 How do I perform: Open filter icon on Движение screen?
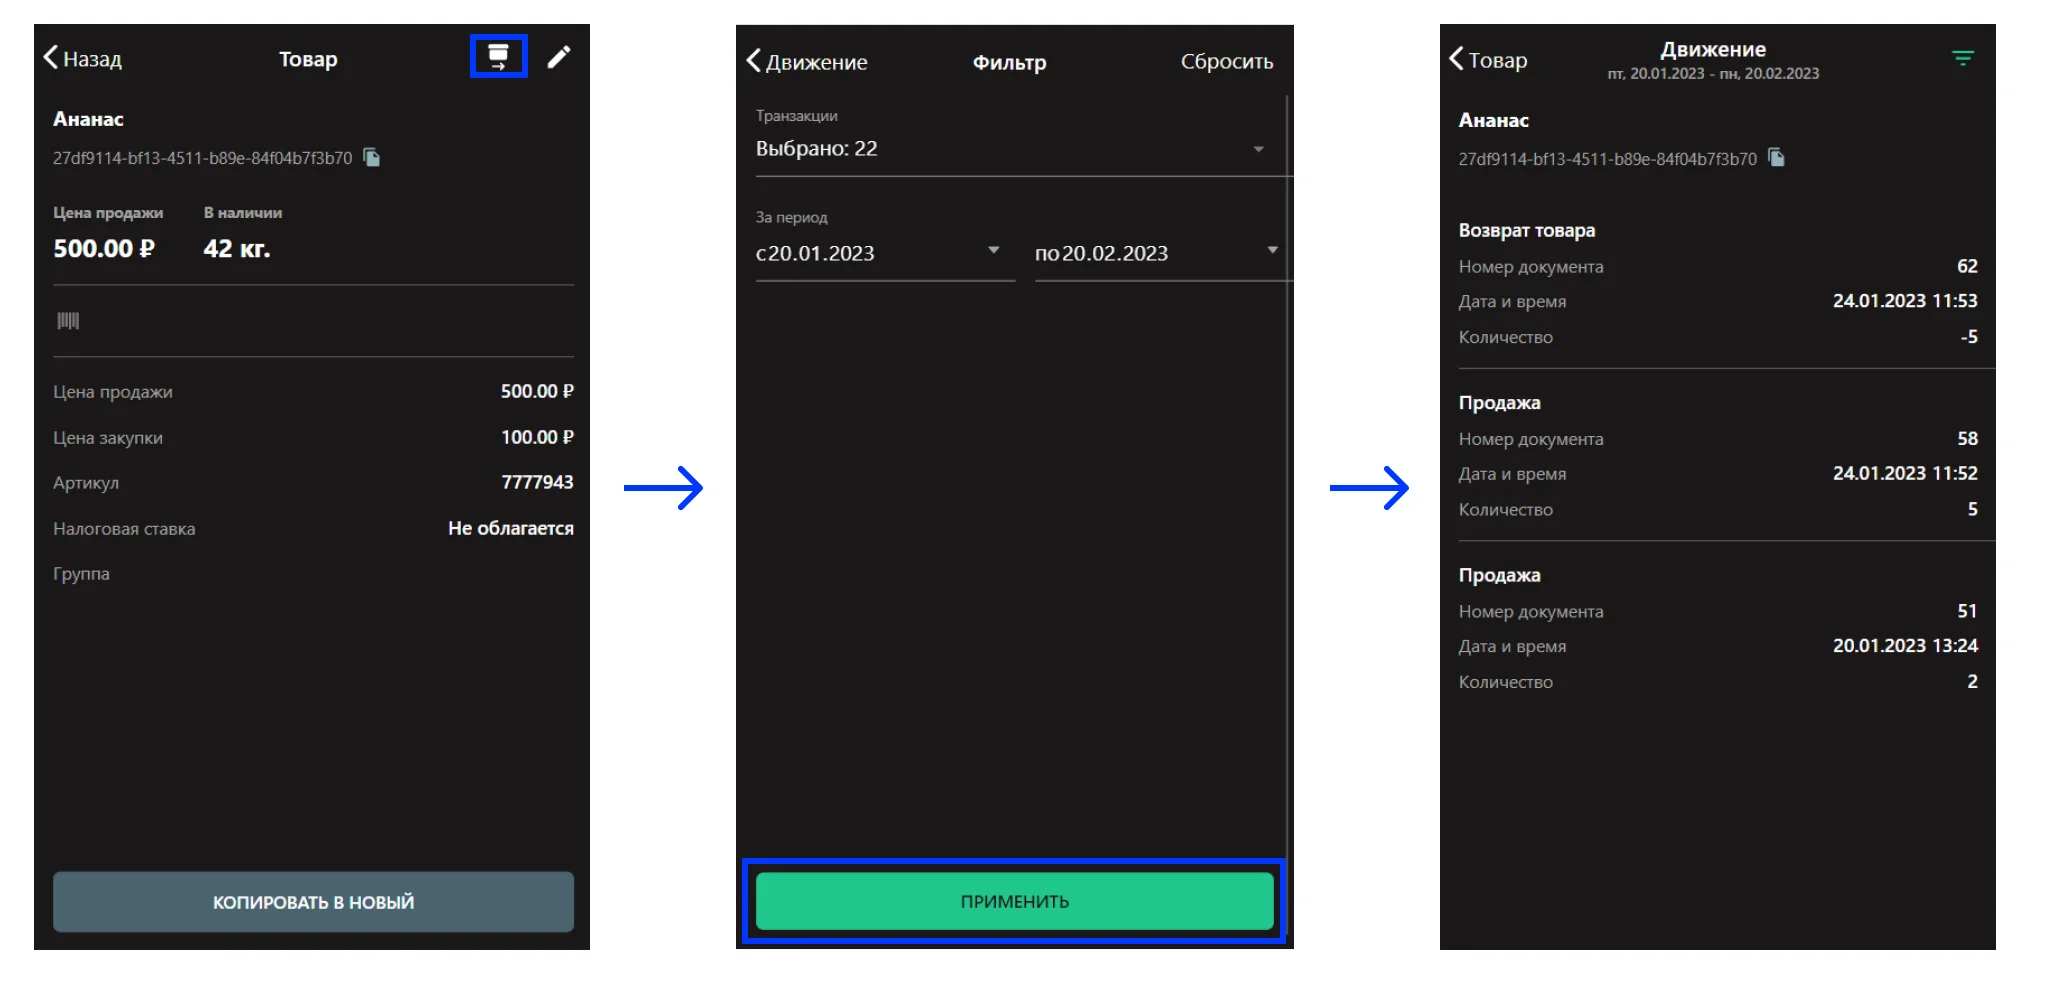(x=1963, y=59)
